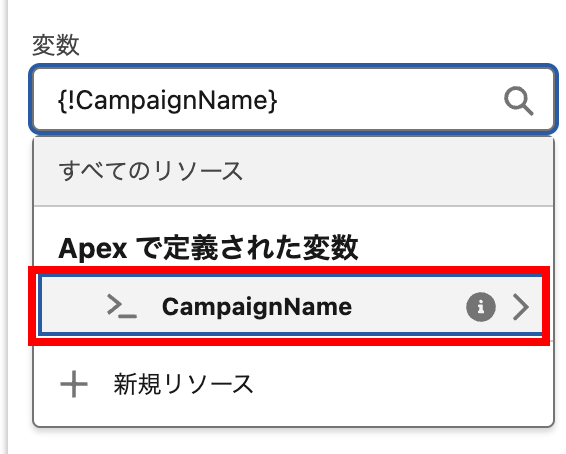The height and width of the screenshot is (454, 566).
Task: Expand CampaignName with the right chevron
Action: pyautogui.click(x=521, y=307)
